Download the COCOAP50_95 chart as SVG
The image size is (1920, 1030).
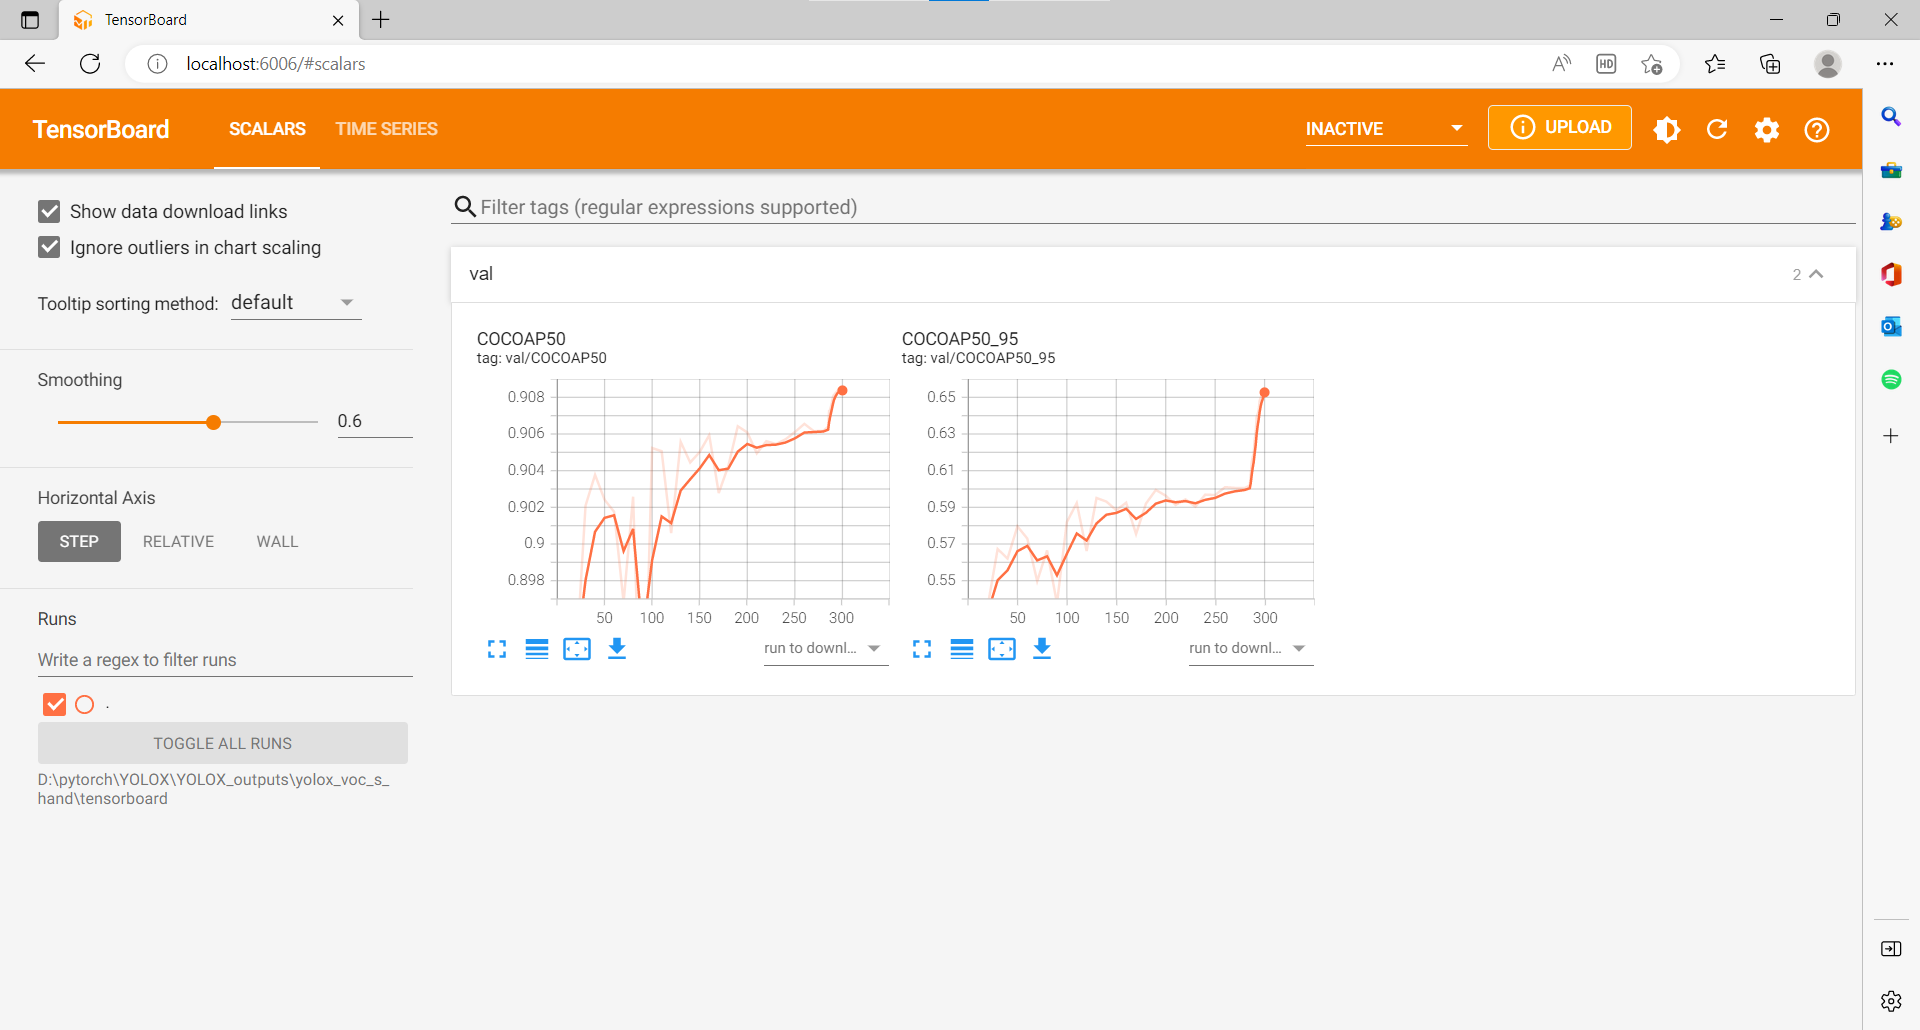pos(1042,649)
